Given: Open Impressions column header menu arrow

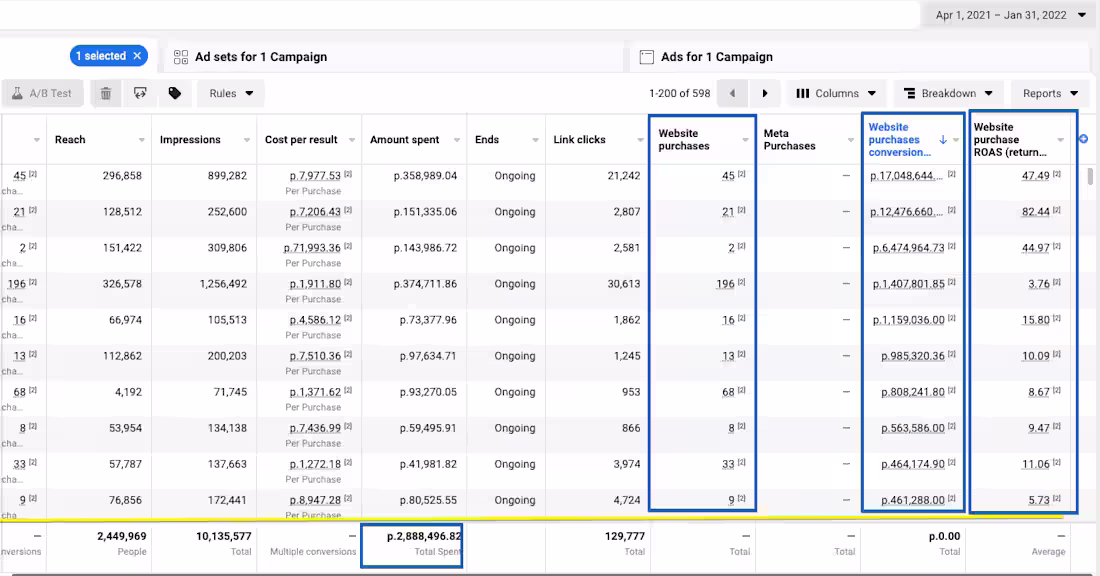Looking at the screenshot, I should [x=247, y=140].
